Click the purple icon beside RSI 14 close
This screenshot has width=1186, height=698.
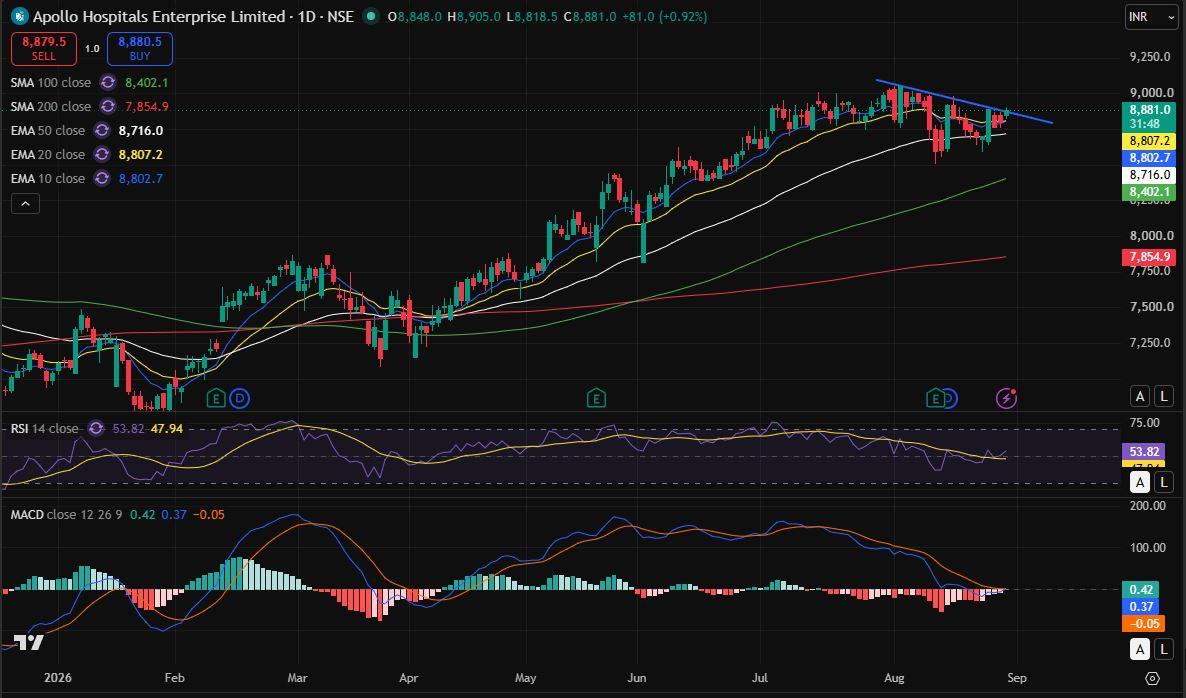pyautogui.click(x=96, y=429)
